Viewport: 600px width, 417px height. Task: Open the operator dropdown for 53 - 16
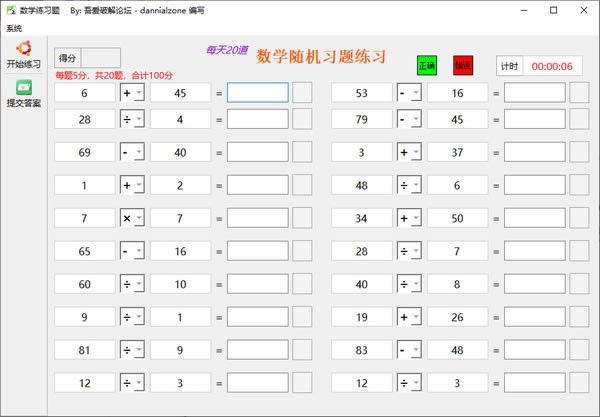tap(409, 93)
